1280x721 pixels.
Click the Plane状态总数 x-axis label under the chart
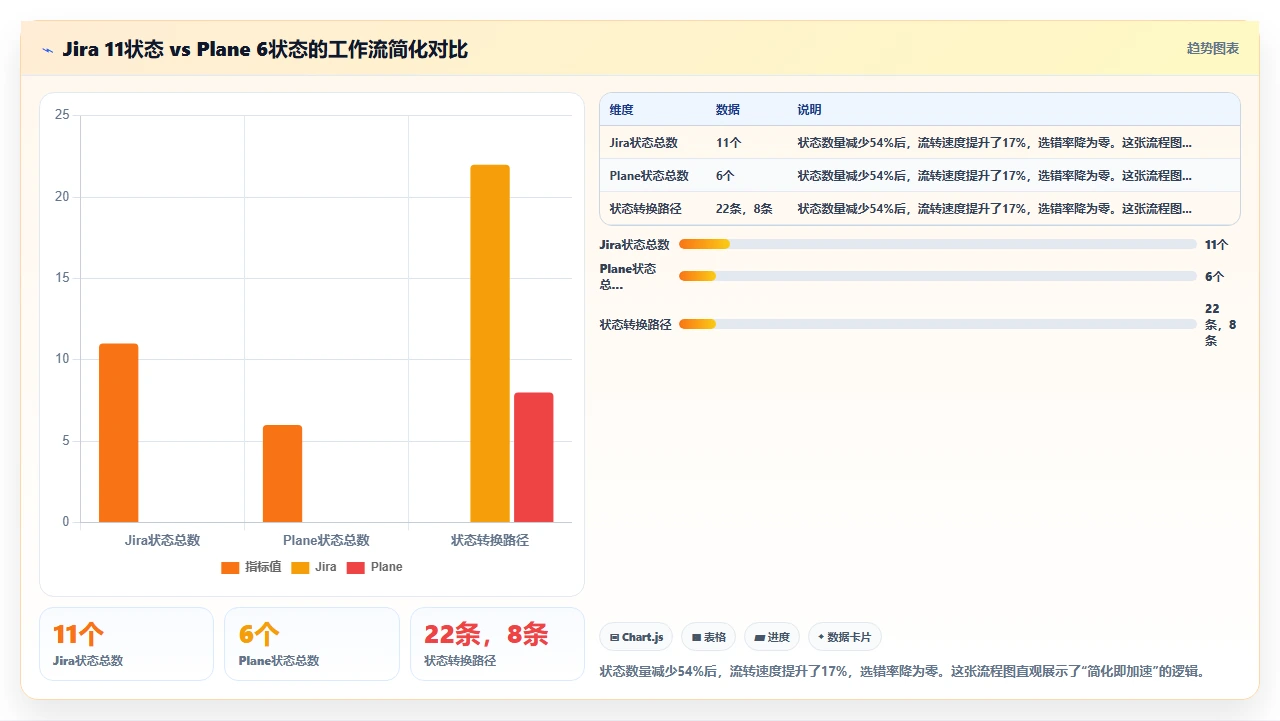(326, 540)
